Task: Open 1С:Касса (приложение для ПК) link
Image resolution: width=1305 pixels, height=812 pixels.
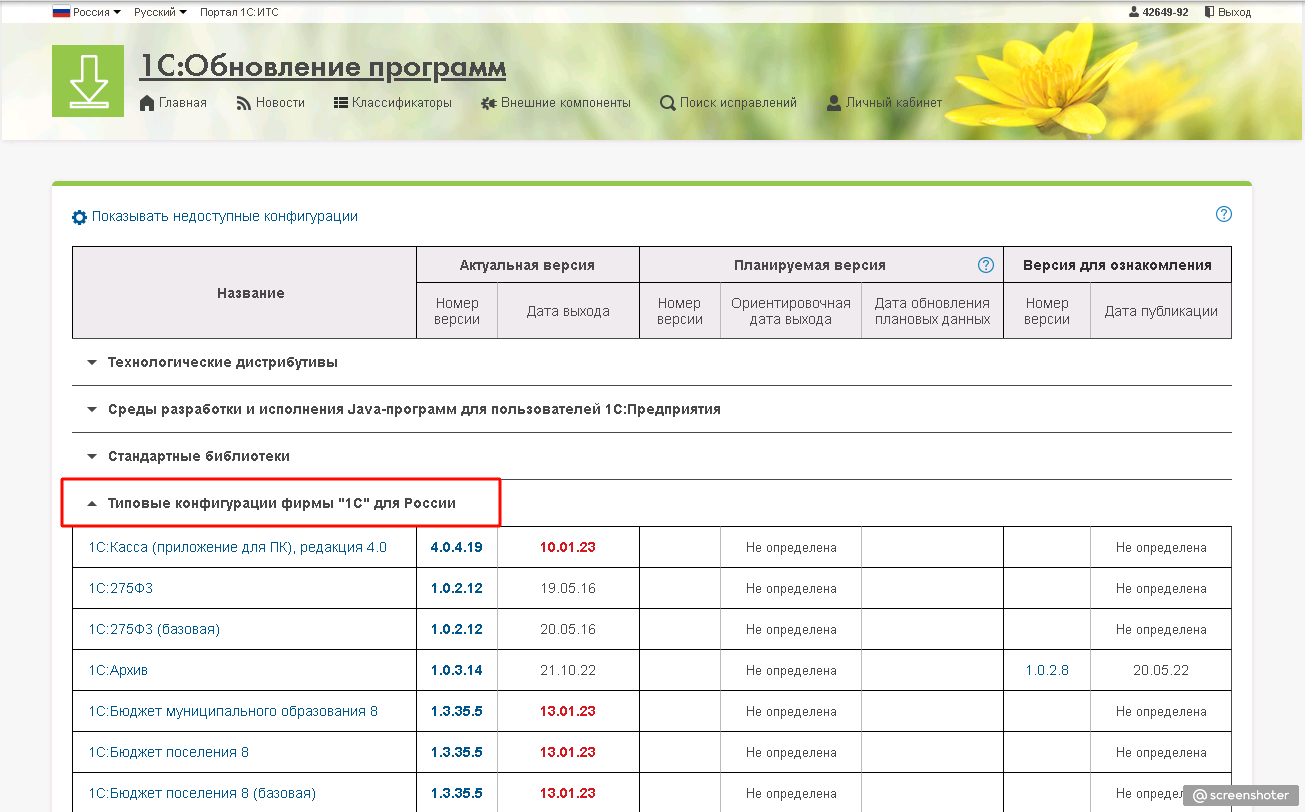Action: point(237,547)
